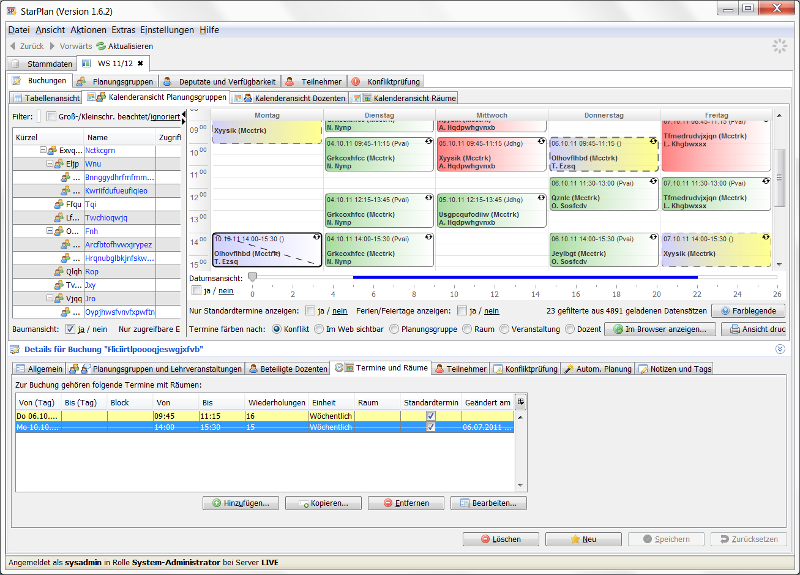Switch to the Konfliktprüfung main tab

pos(387,82)
